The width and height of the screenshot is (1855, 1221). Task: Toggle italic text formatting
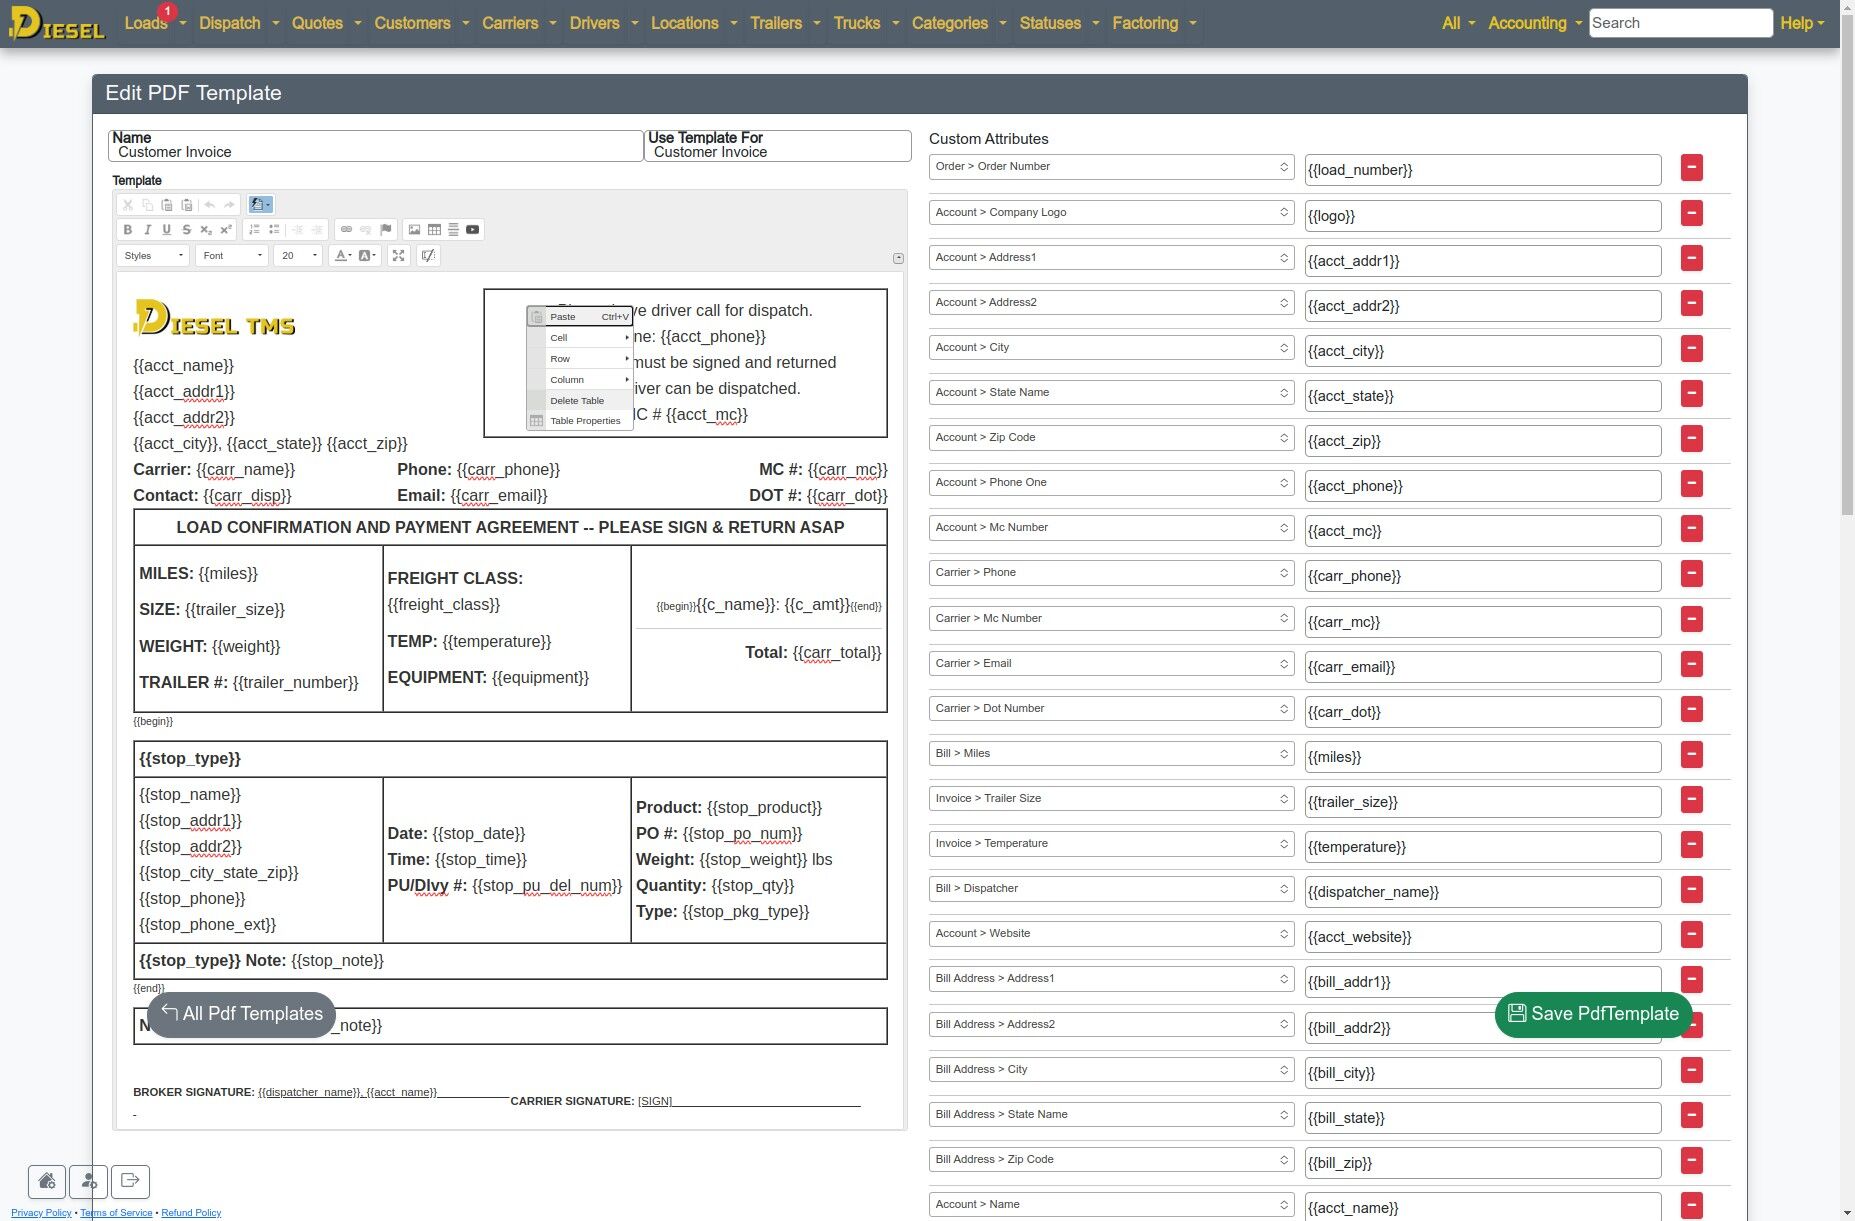(x=147, y=230)
